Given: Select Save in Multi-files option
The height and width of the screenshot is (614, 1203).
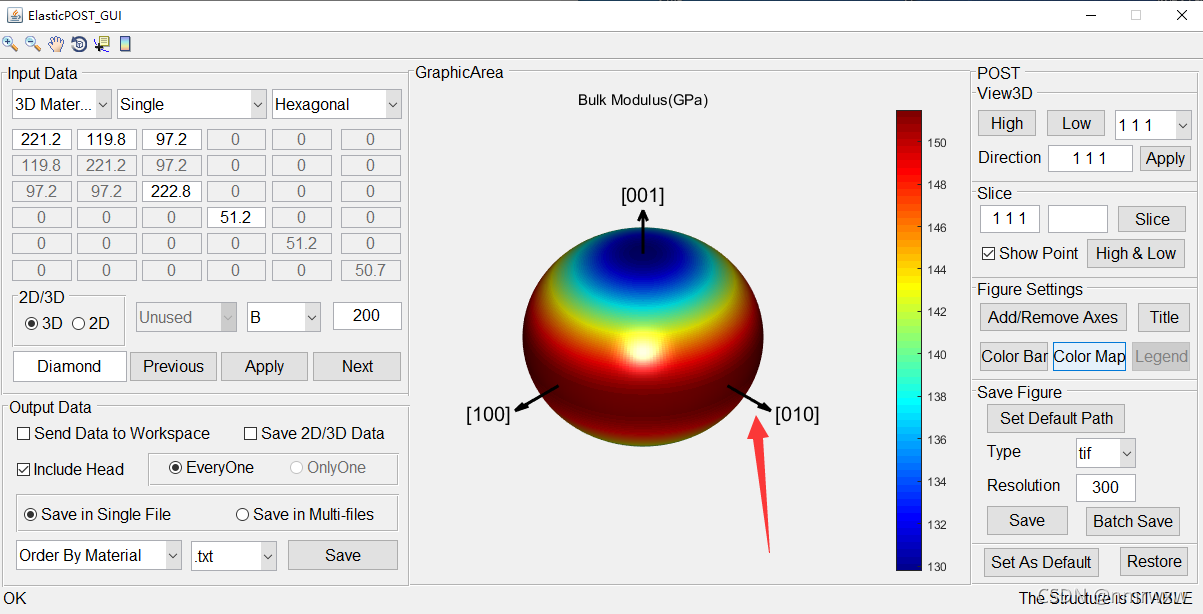Looking at the screenshot, I should click(x=242, y=515).
